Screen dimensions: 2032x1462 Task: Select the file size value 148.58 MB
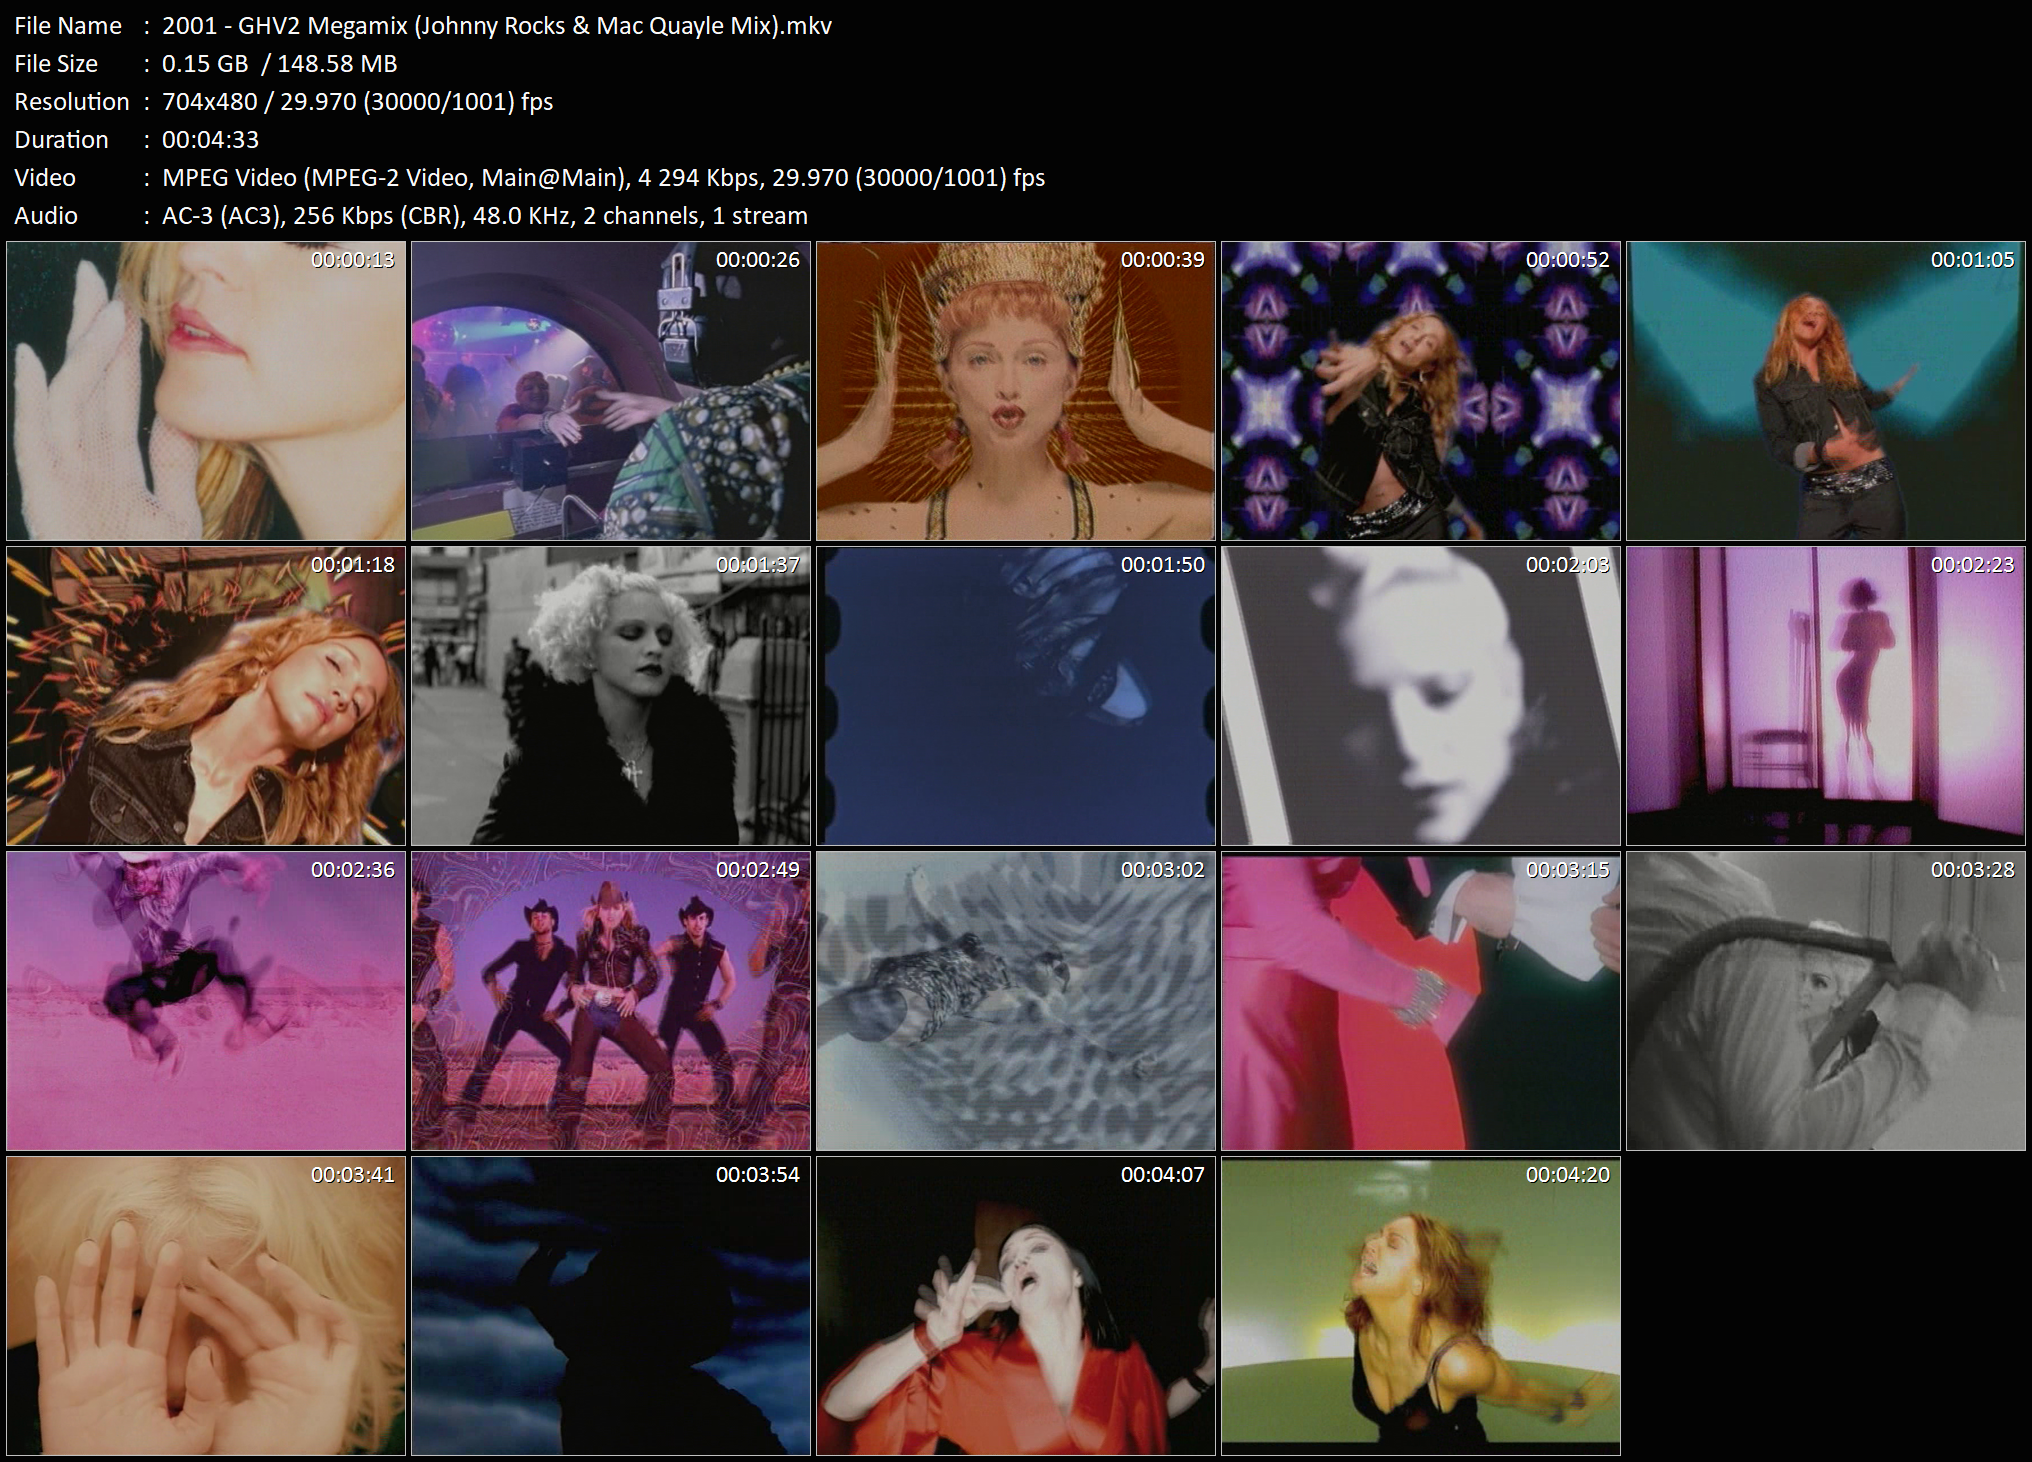point(337,64)
